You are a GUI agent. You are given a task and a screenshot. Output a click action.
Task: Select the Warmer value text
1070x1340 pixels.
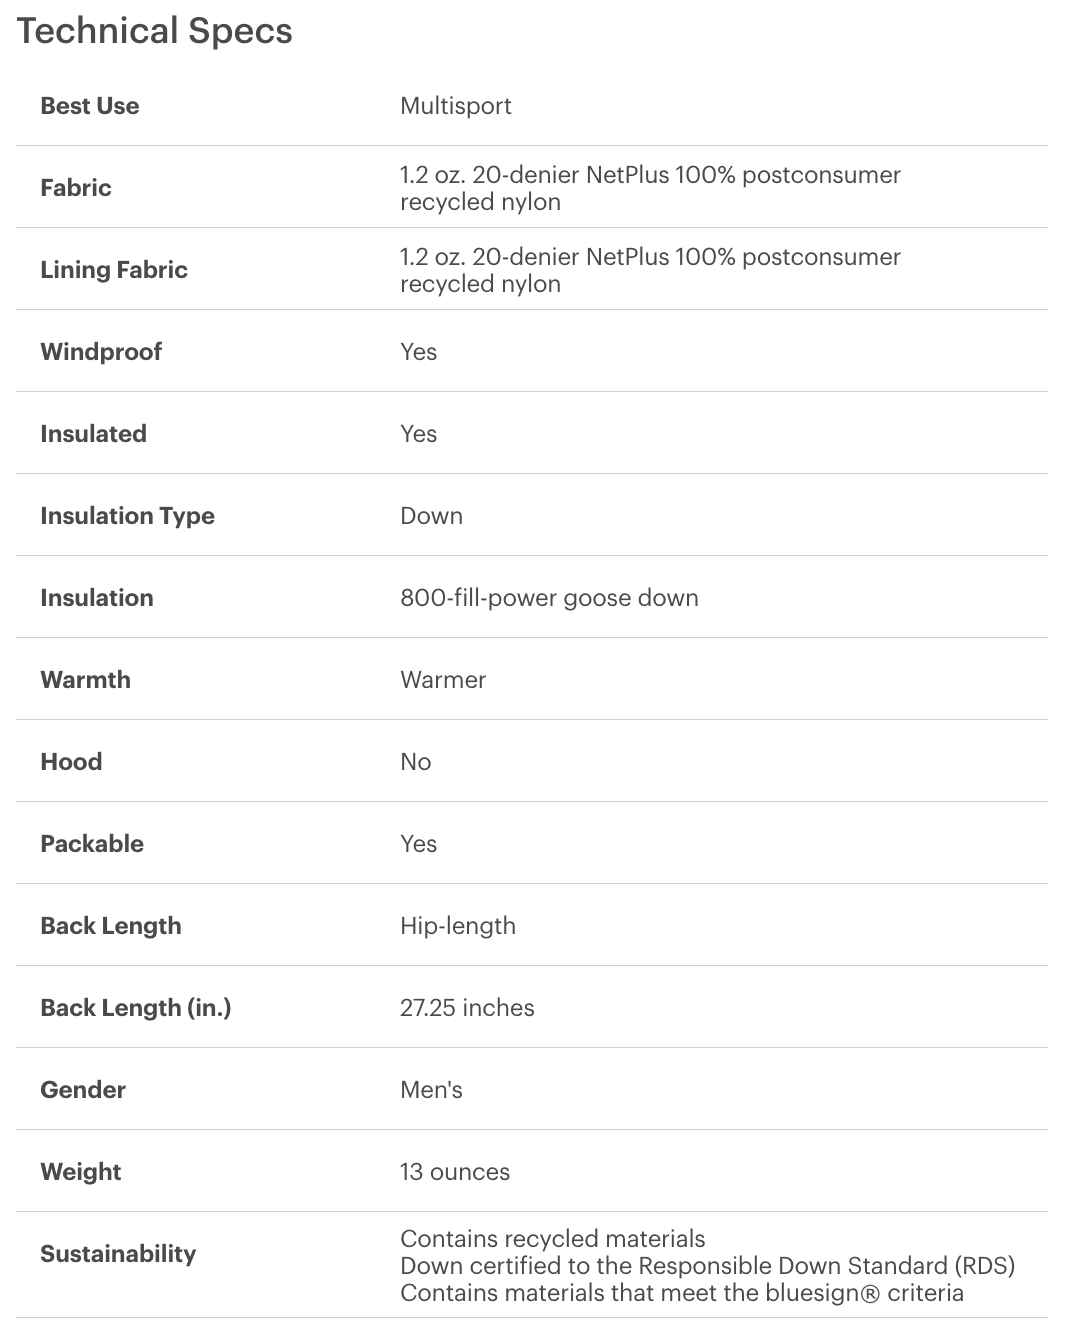click(x=443, y=680)
